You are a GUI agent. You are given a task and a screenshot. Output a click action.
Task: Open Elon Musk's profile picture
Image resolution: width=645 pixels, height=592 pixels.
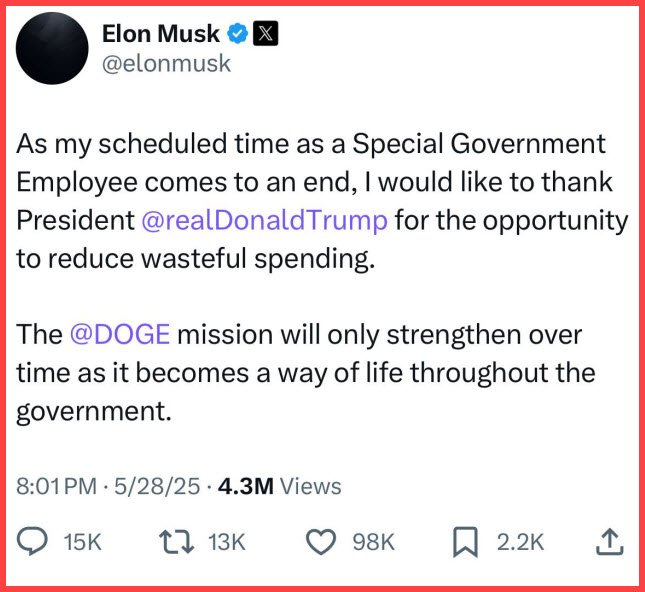pos(51,50)
